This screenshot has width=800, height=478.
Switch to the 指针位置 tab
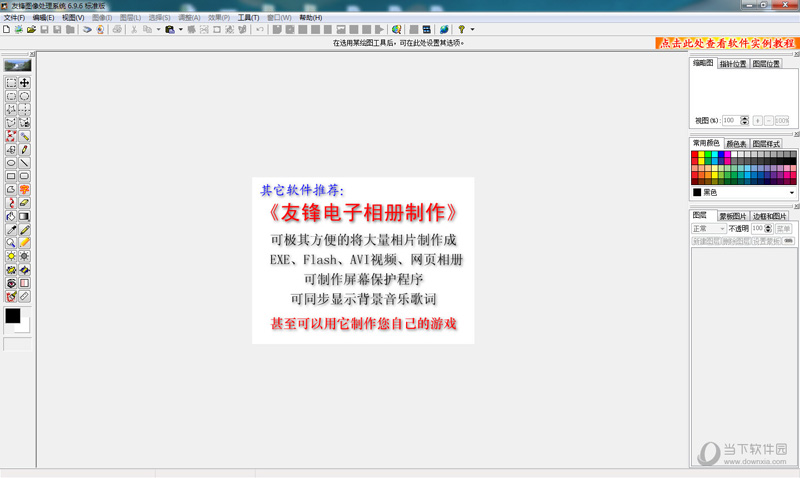(x=733, y=64)
